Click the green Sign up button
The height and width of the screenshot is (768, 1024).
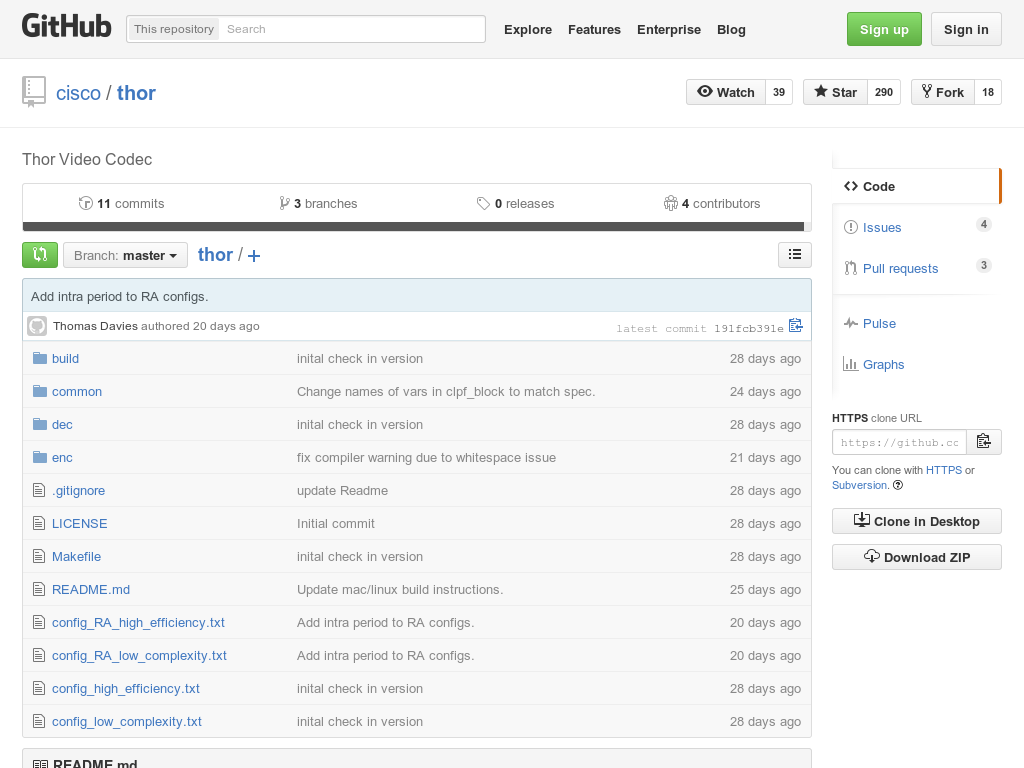coord(884,29)
